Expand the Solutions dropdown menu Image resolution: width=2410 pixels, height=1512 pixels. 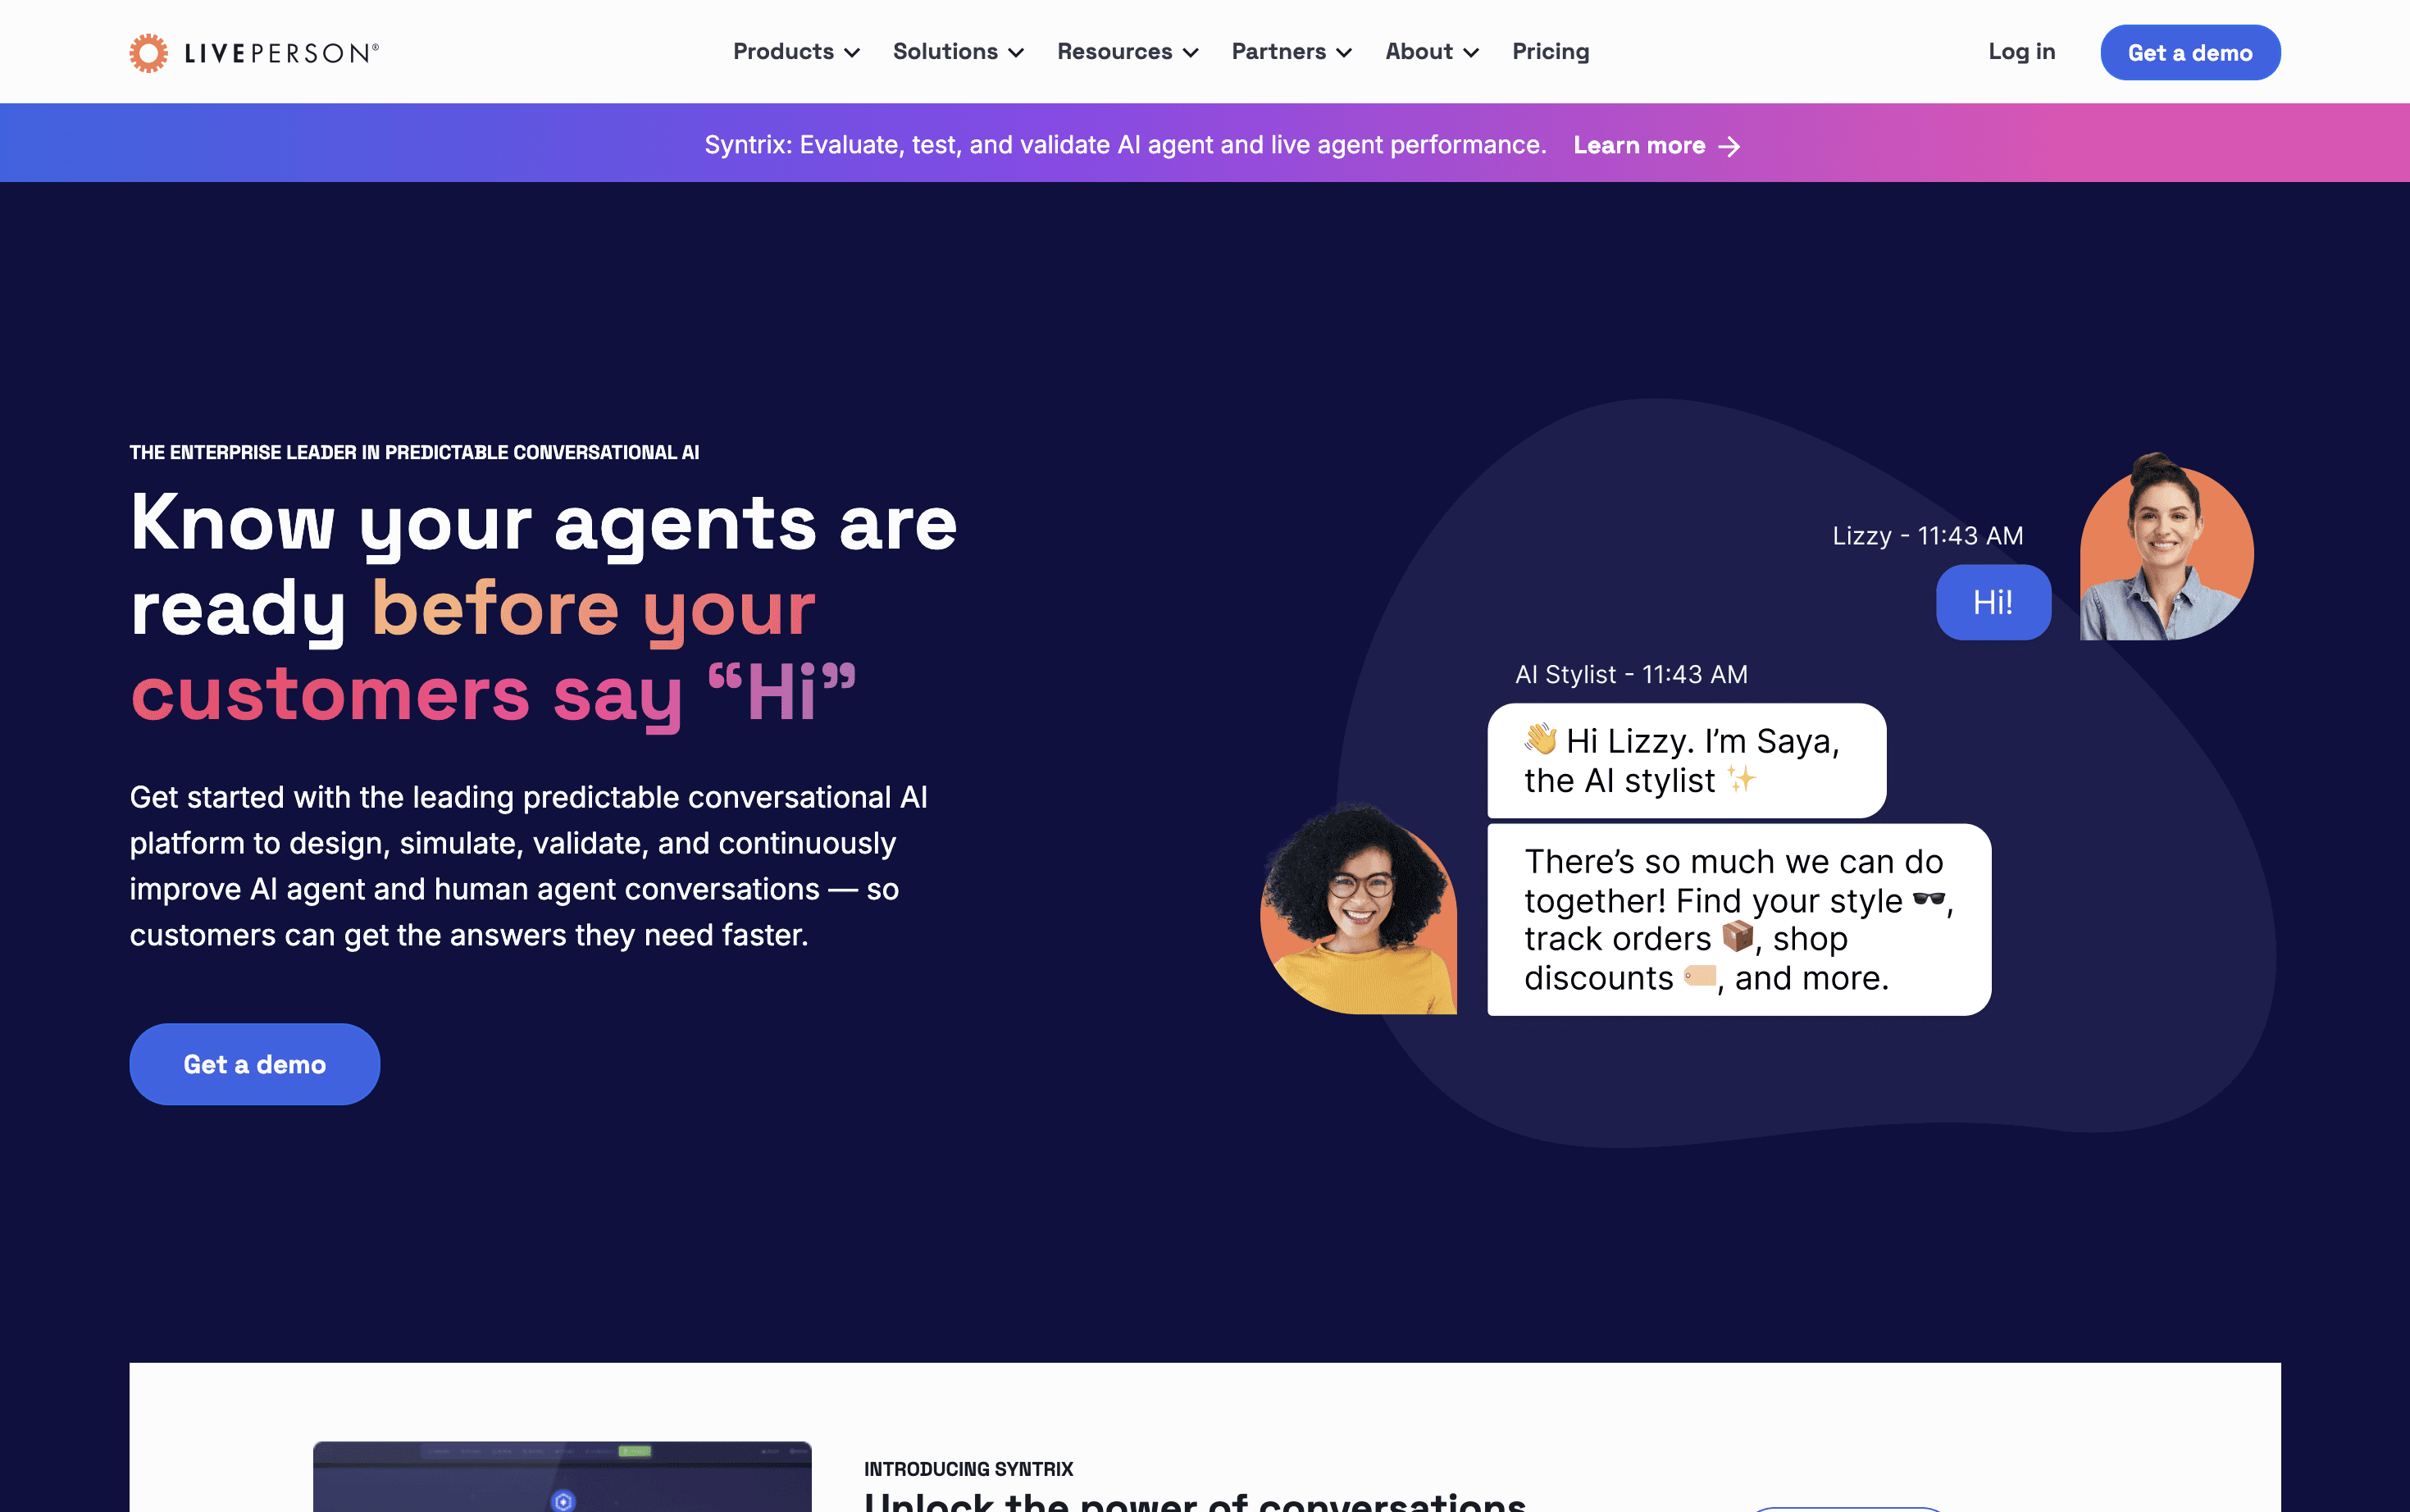tap(958, 52)
